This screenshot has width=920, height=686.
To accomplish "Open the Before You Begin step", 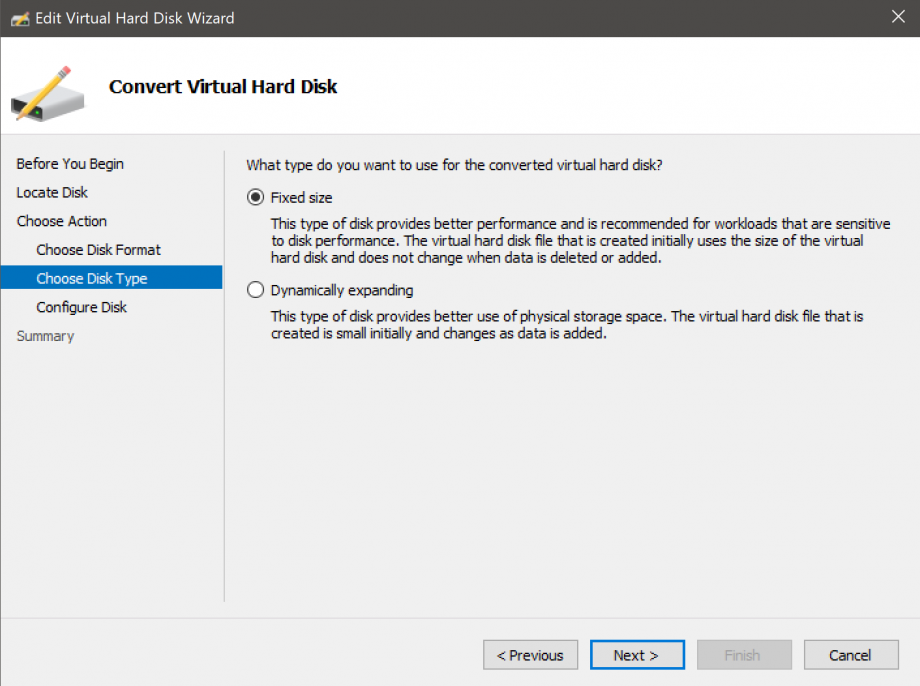I will pyautogui.click(x=69, y=163).
